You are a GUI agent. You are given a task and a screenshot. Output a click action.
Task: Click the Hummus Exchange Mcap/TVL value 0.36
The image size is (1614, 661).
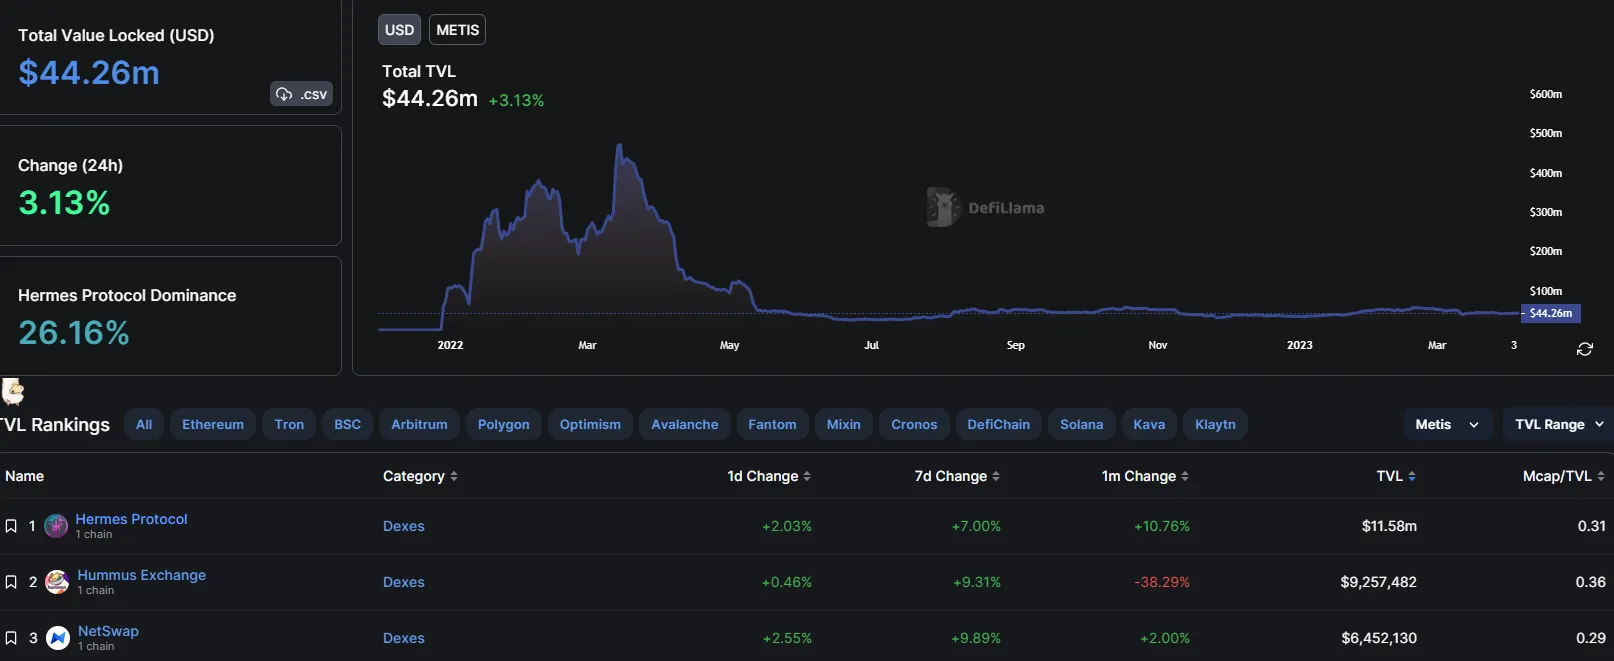pyautogui.click(x=1591, y=582)
